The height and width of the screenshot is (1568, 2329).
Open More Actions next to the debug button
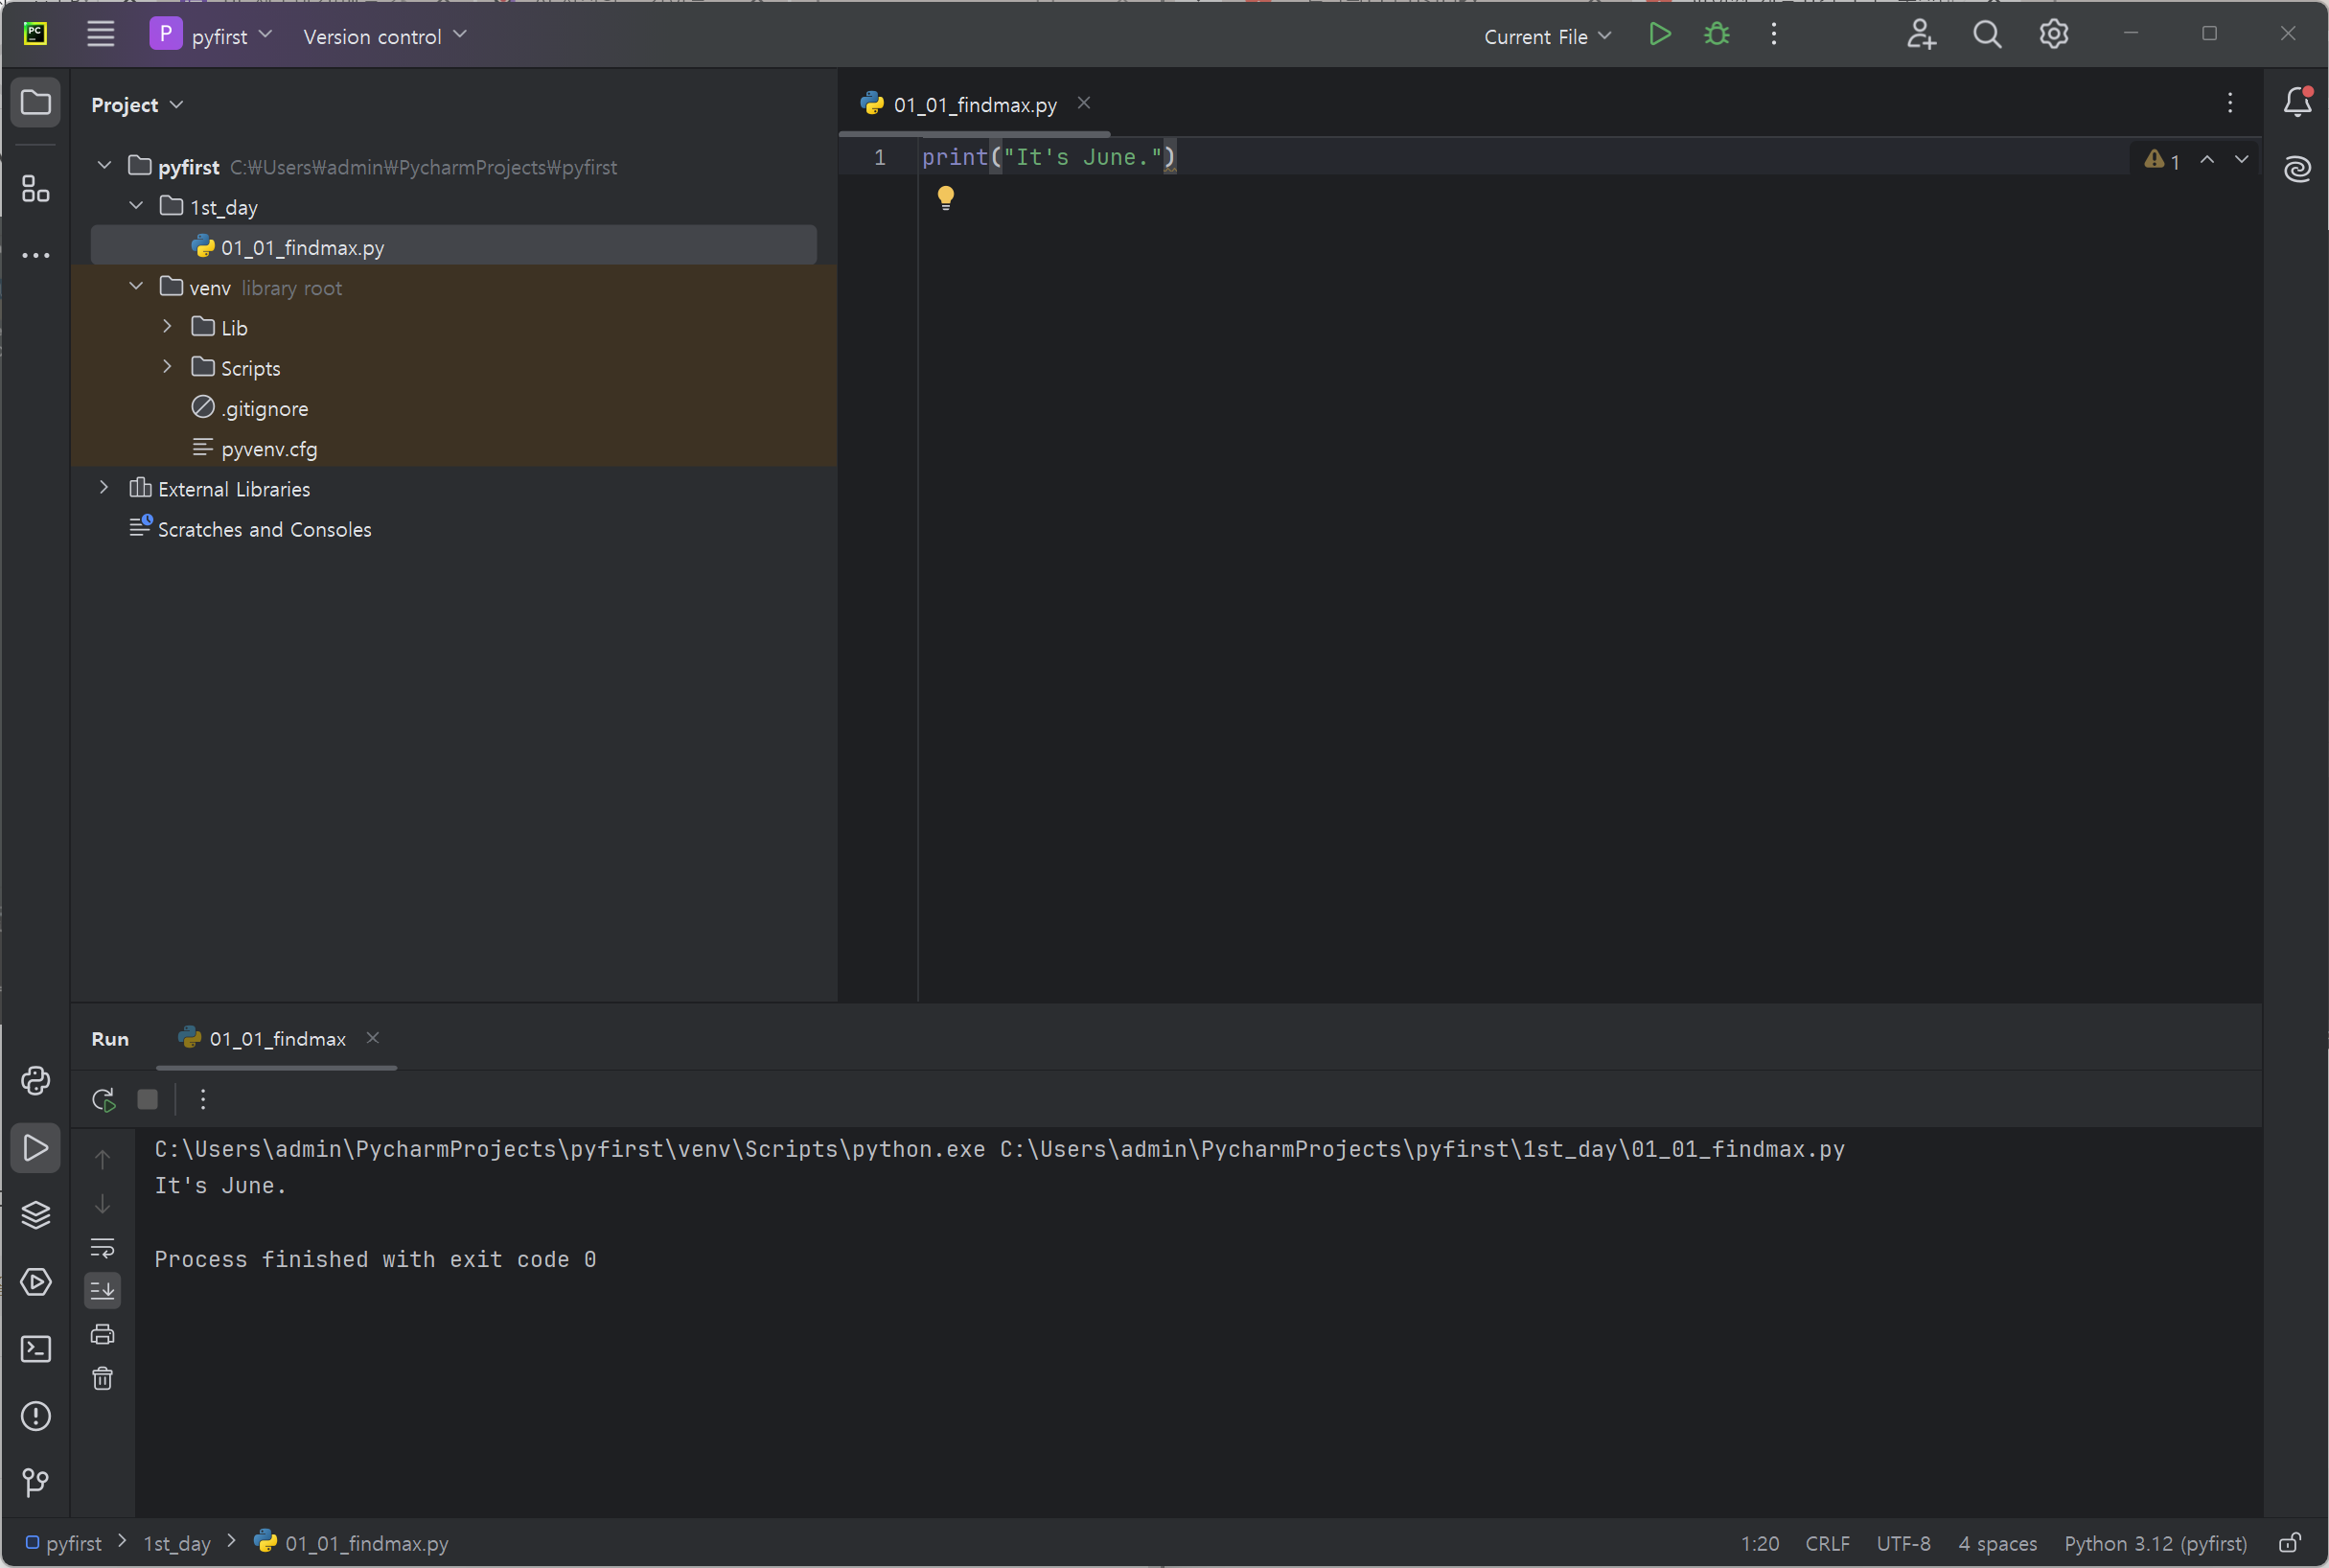pyautogui.click(x=1774, y=35)
